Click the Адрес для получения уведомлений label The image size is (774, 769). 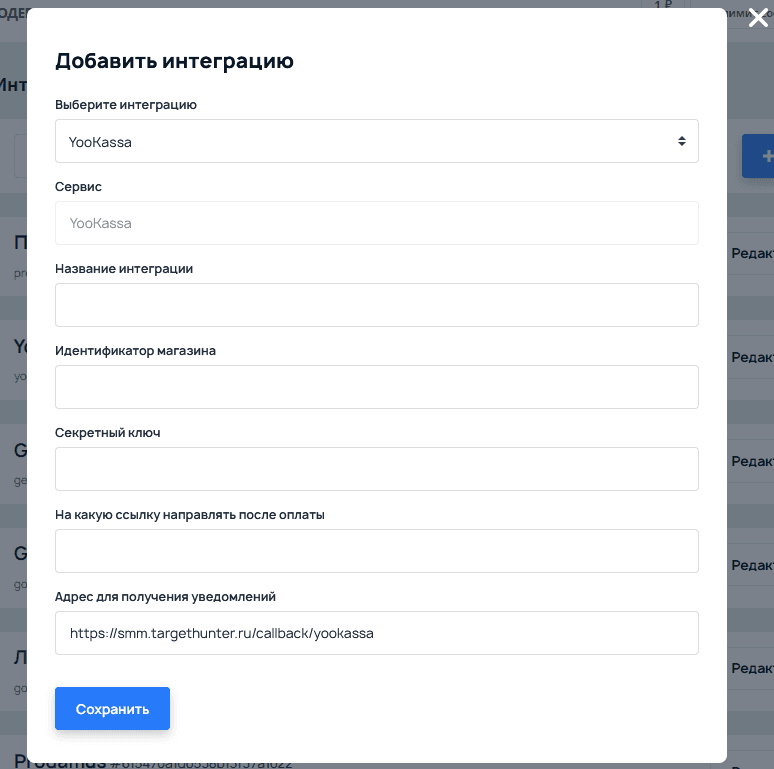click(165, 597)
